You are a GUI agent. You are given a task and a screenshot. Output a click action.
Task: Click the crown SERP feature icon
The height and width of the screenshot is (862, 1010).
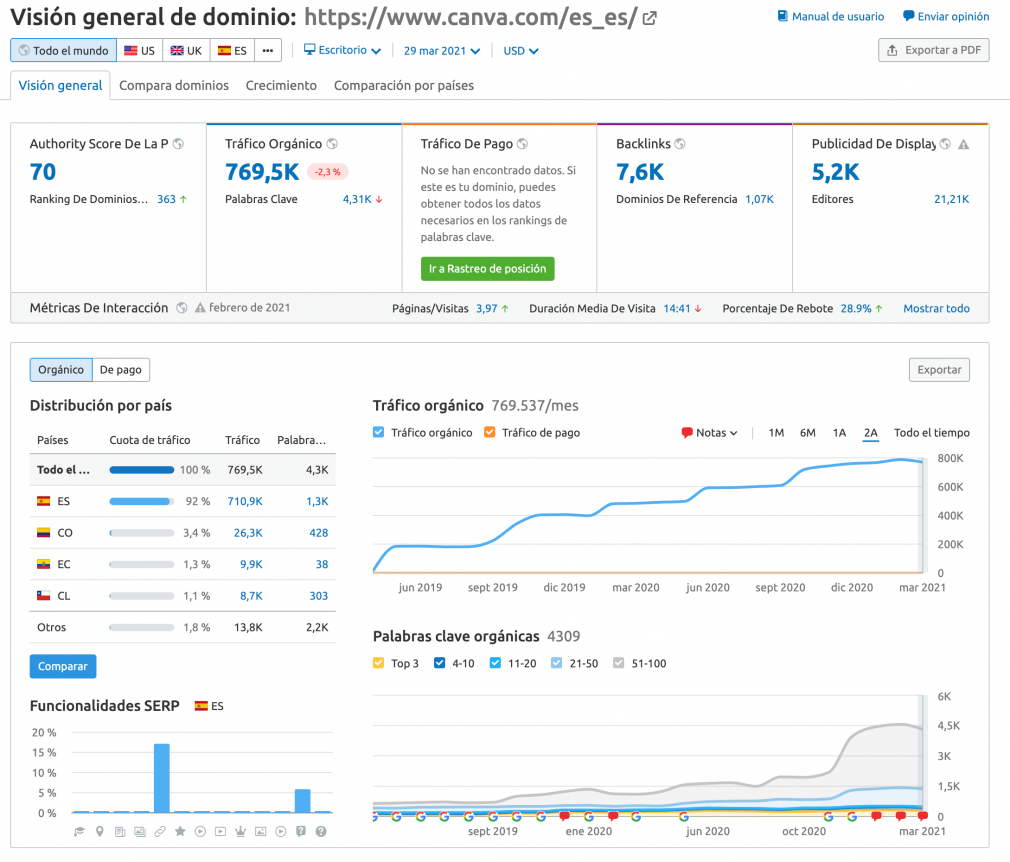[x=240, y=832]
